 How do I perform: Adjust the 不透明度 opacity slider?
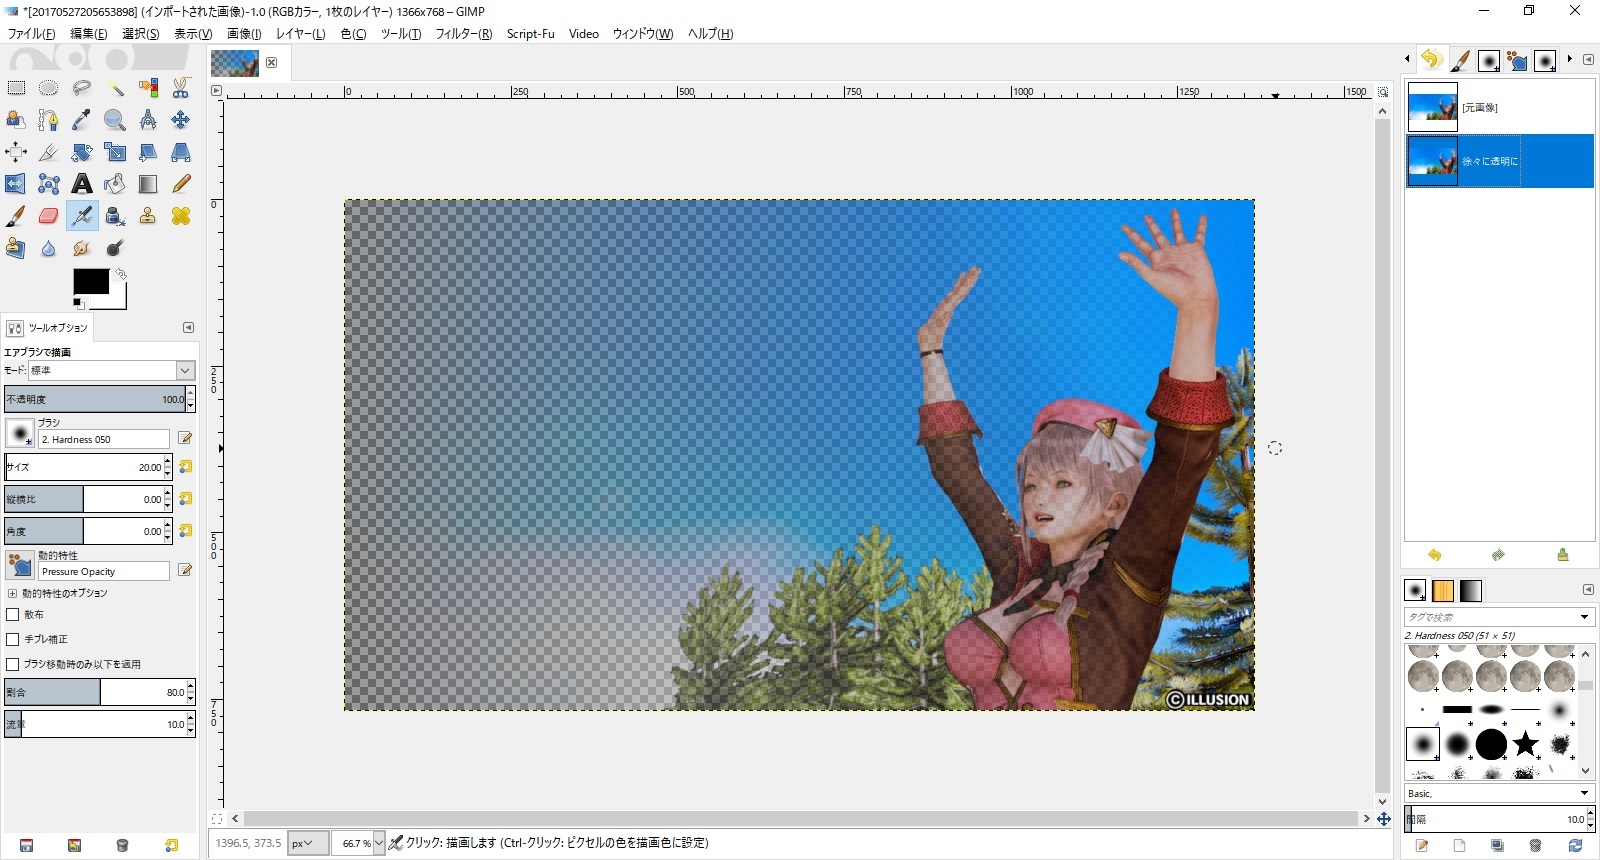[x=95, y=399]
